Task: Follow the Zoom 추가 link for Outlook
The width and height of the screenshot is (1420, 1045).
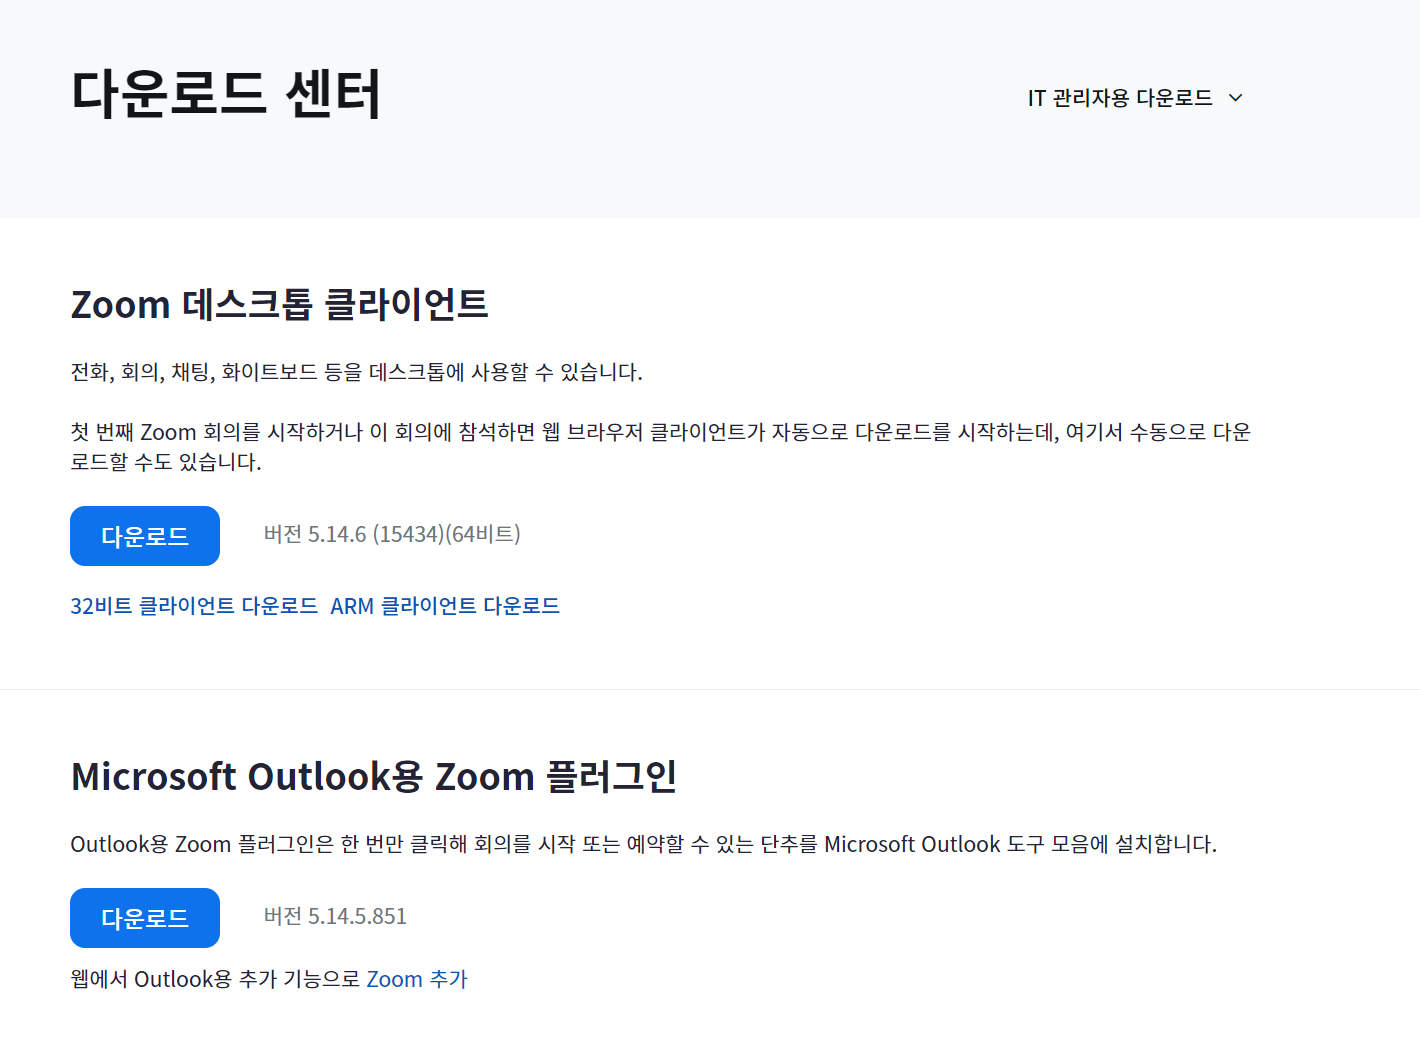Action: (416, 978)
